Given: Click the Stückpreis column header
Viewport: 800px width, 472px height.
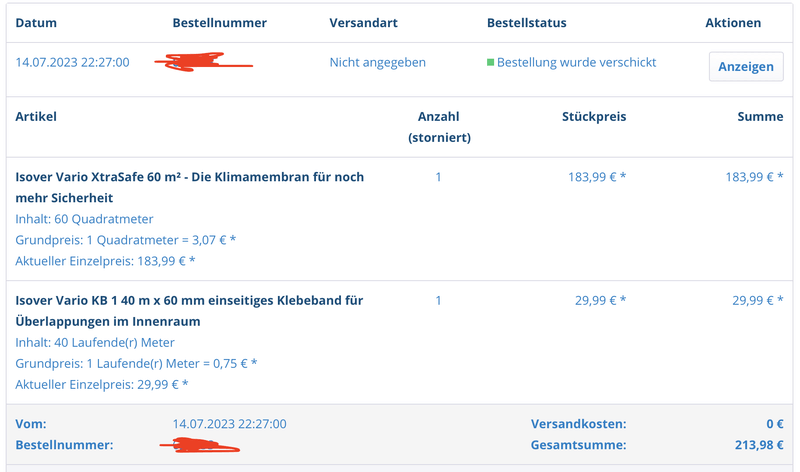Looking at the screenshot, I should [594, 117].
